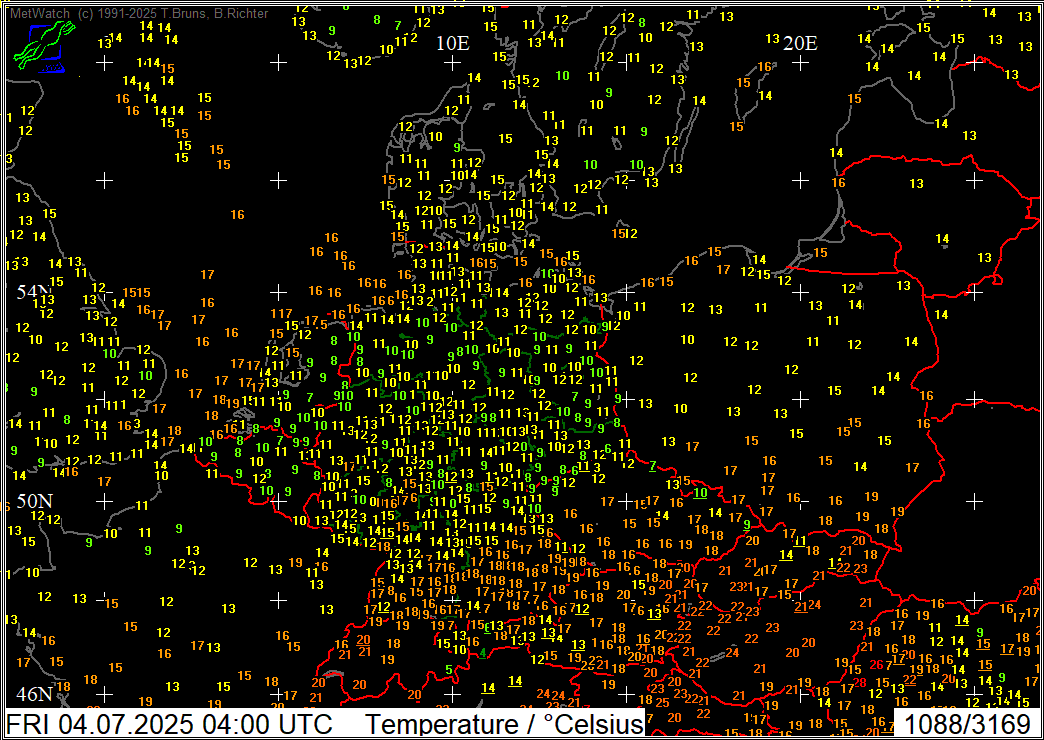
Task: Click the red 28 temperature reading
Action: click(x=860, y=683)
